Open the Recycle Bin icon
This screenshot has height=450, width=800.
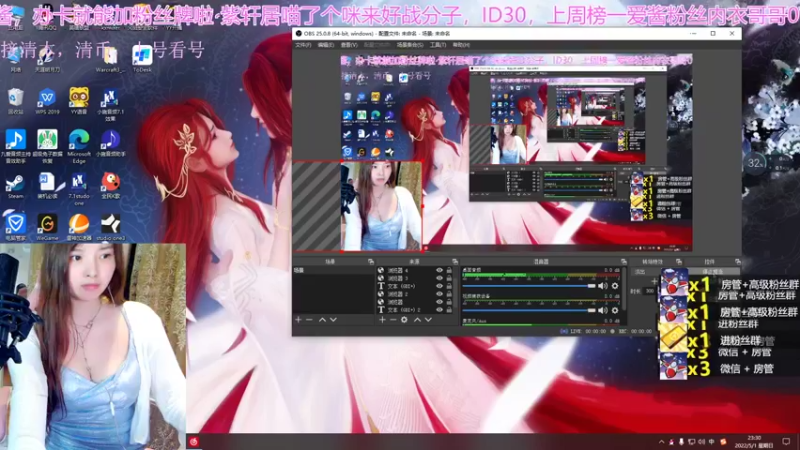tap(15, 101)
